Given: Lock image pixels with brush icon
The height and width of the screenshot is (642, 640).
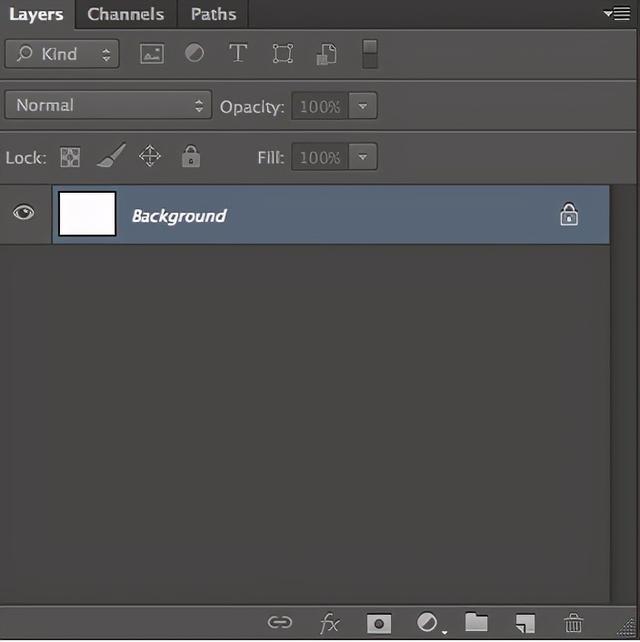Looking at the screenshot, I should click(111, 156).
